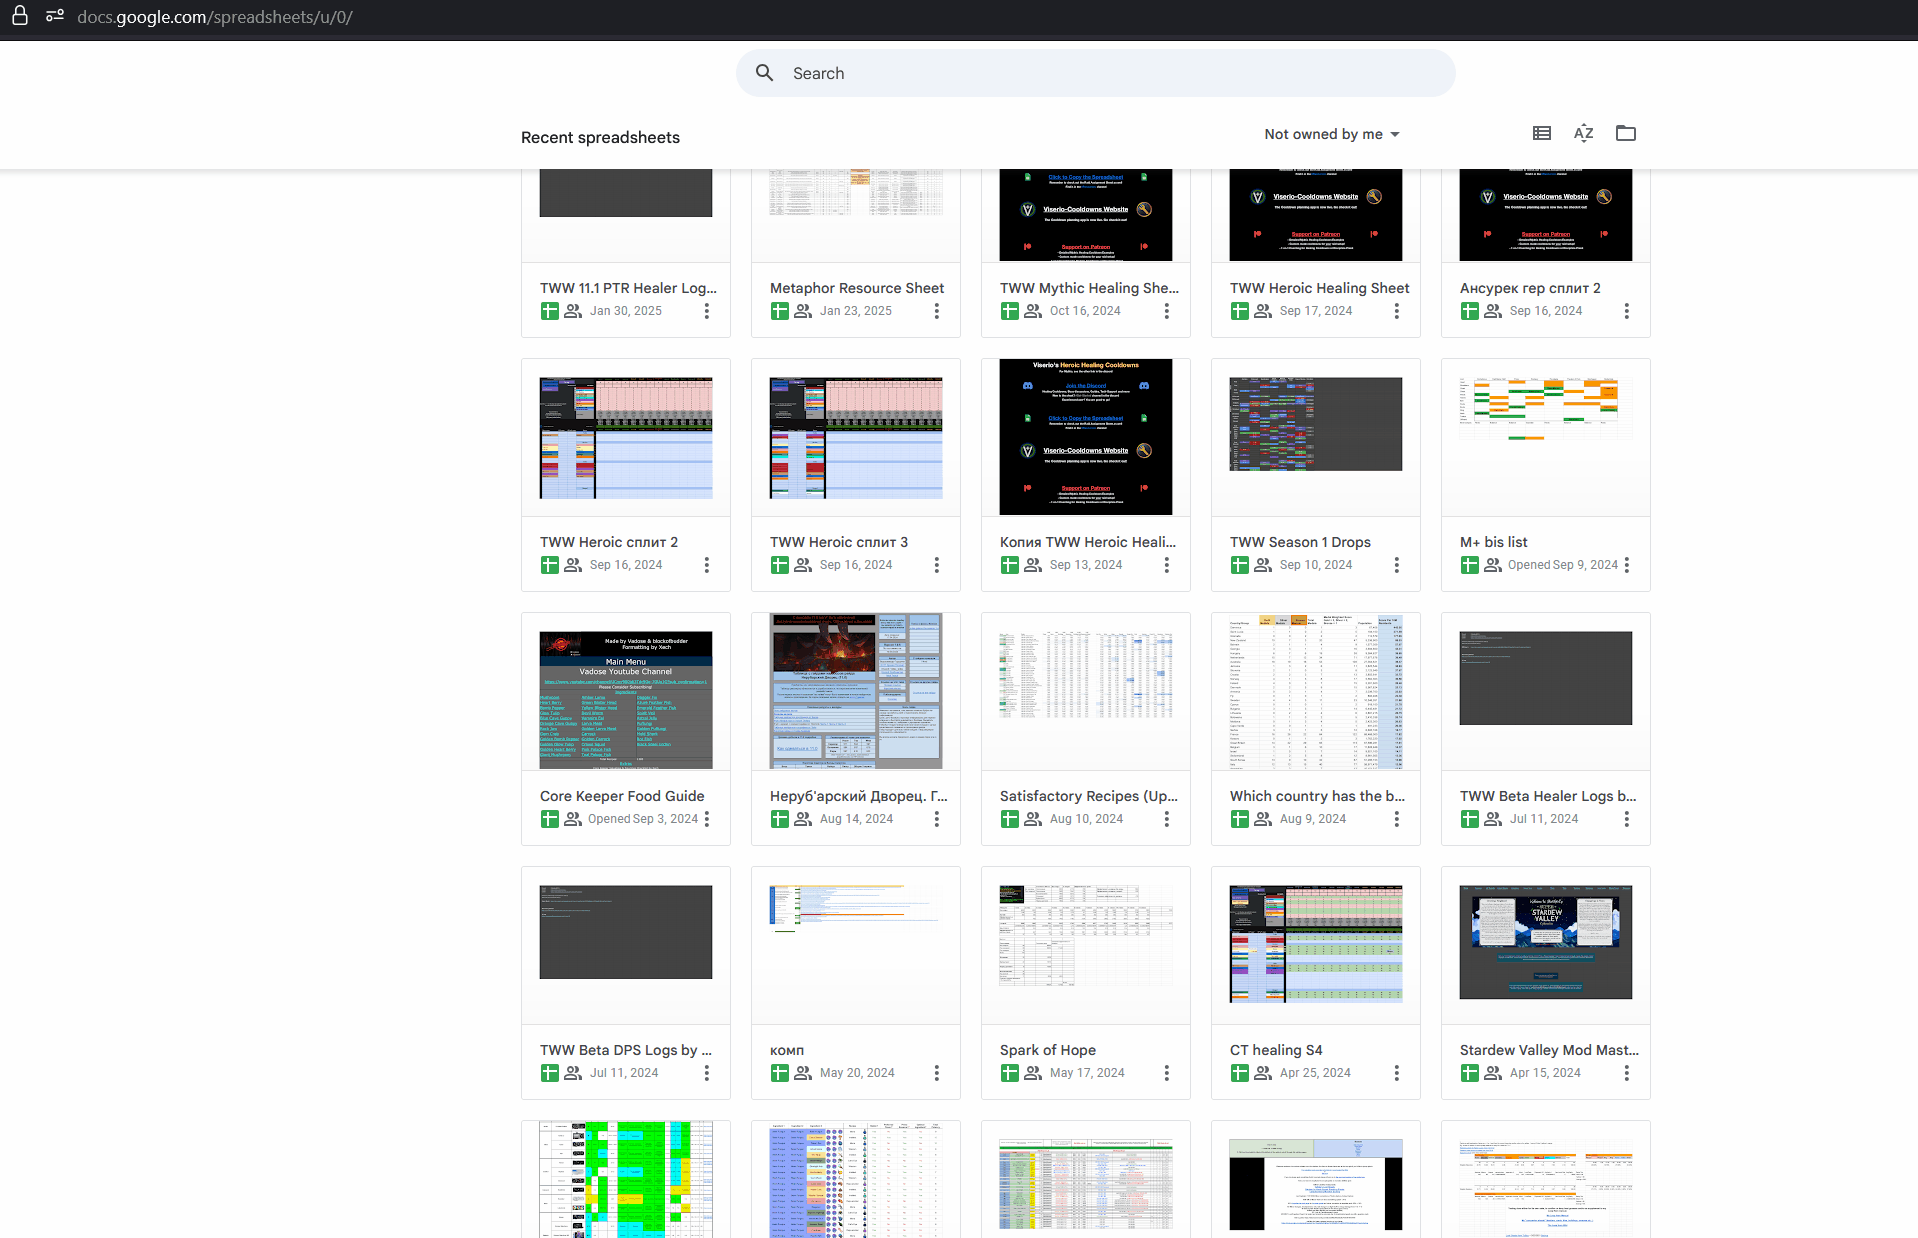Open more options for M+ bis list

point(1626,565)
